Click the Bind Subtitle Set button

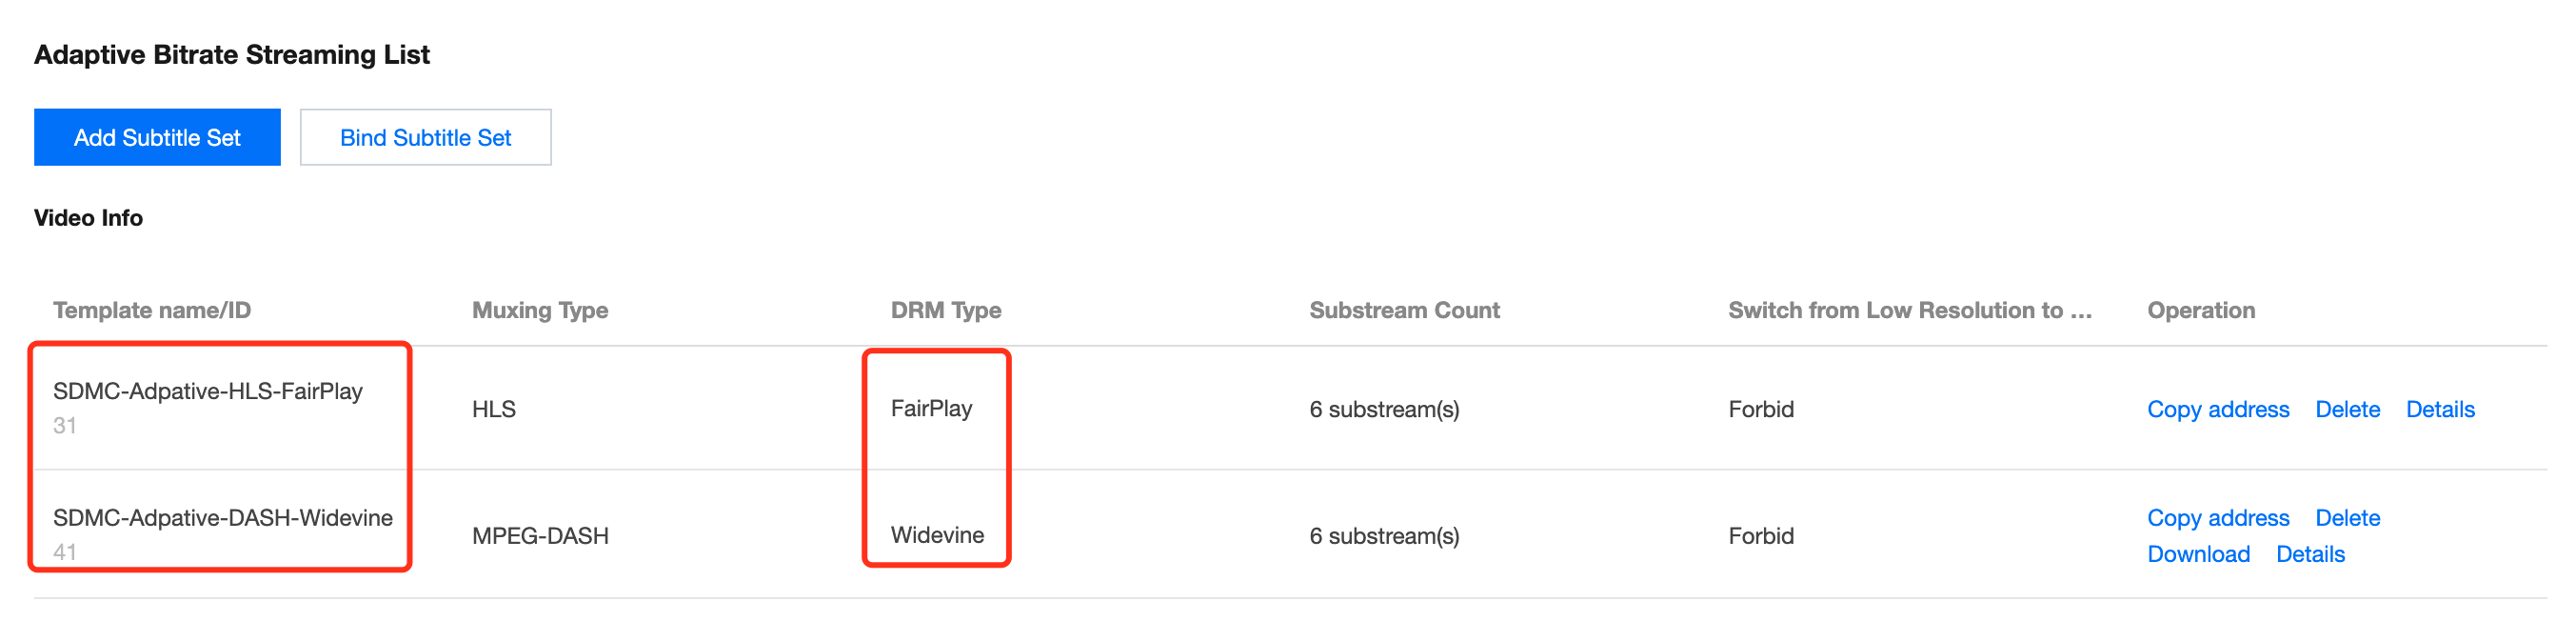click(x=425, y=137)
